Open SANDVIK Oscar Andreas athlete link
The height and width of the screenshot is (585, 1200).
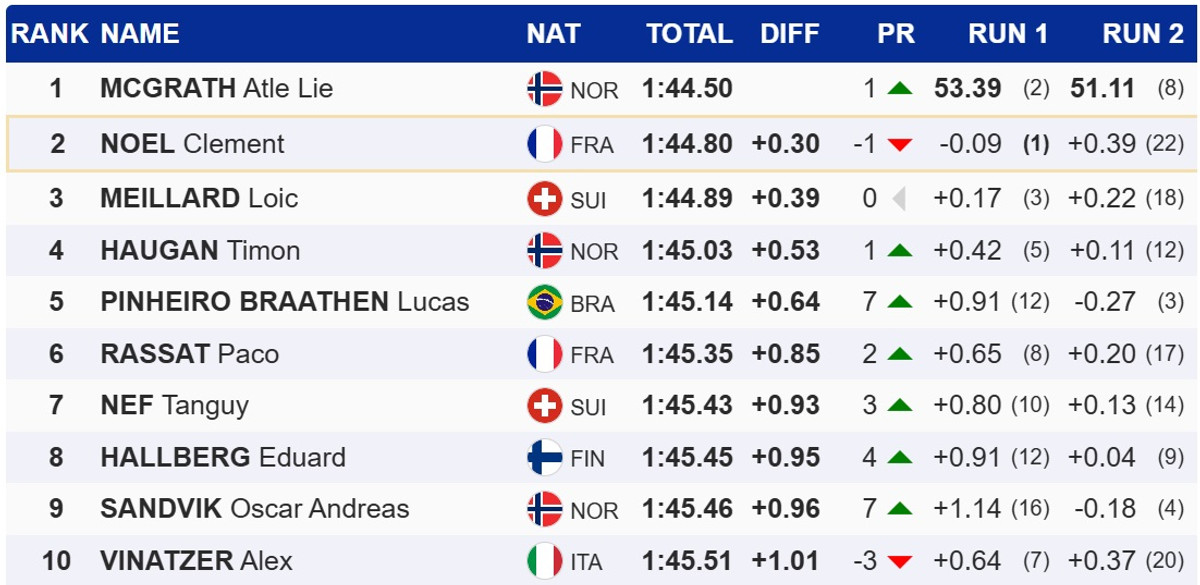(255, 509)
